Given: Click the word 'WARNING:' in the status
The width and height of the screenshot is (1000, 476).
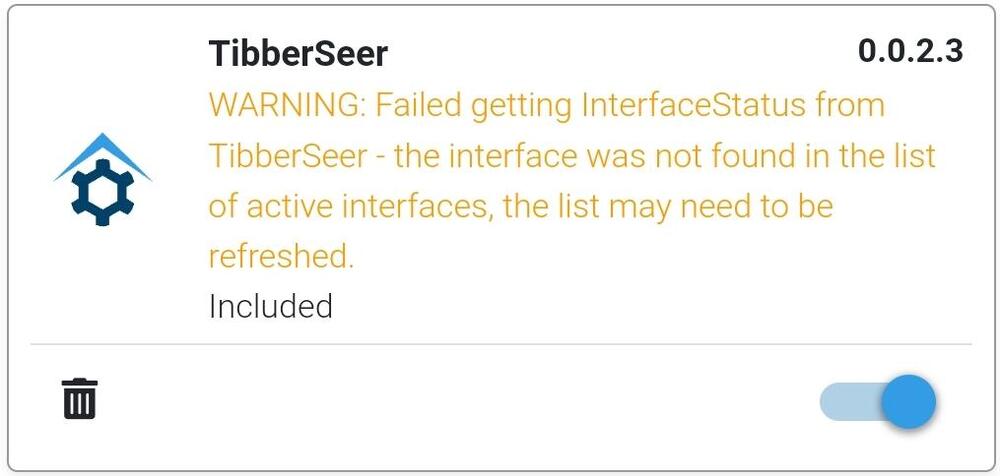Looking at the screenshot, I should [x=286, y=105].
